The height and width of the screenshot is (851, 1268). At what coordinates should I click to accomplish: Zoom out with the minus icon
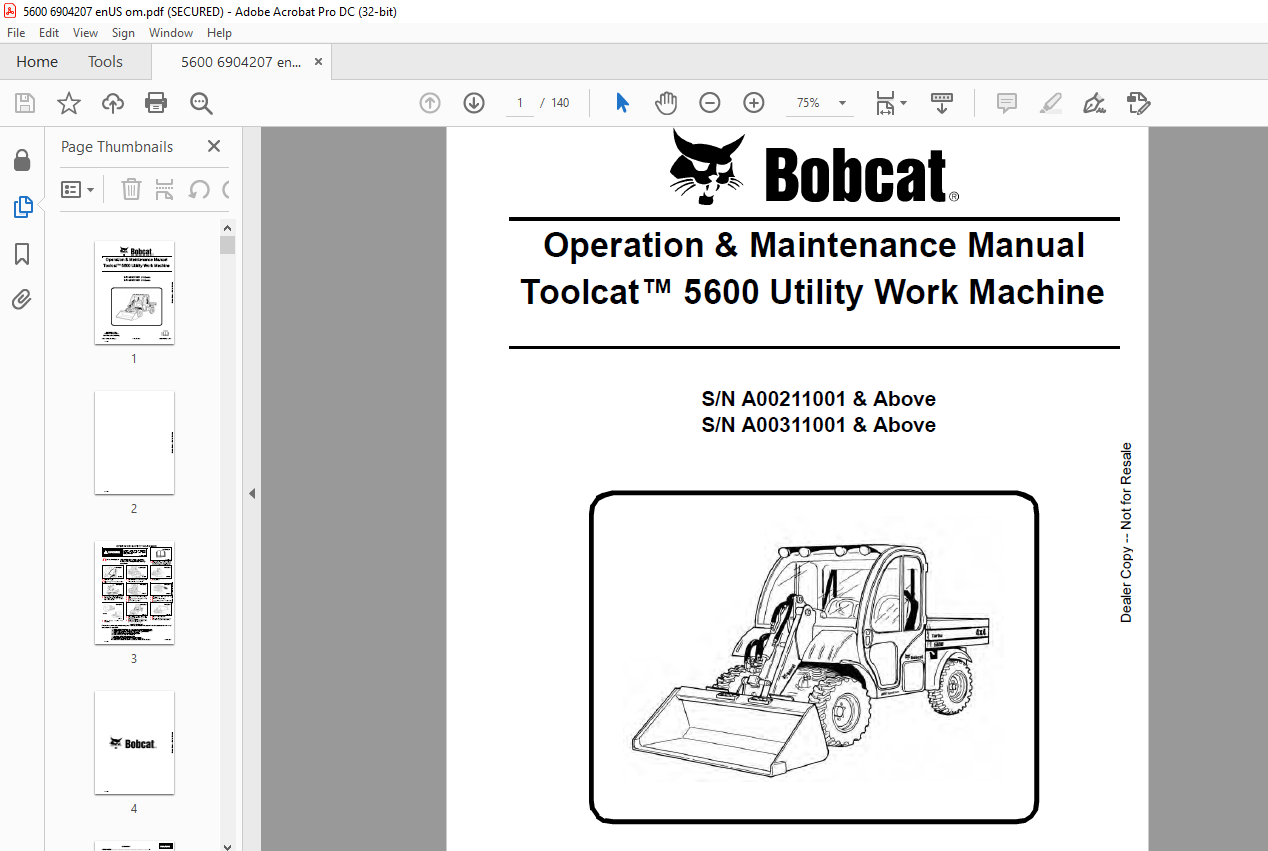pos(710,103)
